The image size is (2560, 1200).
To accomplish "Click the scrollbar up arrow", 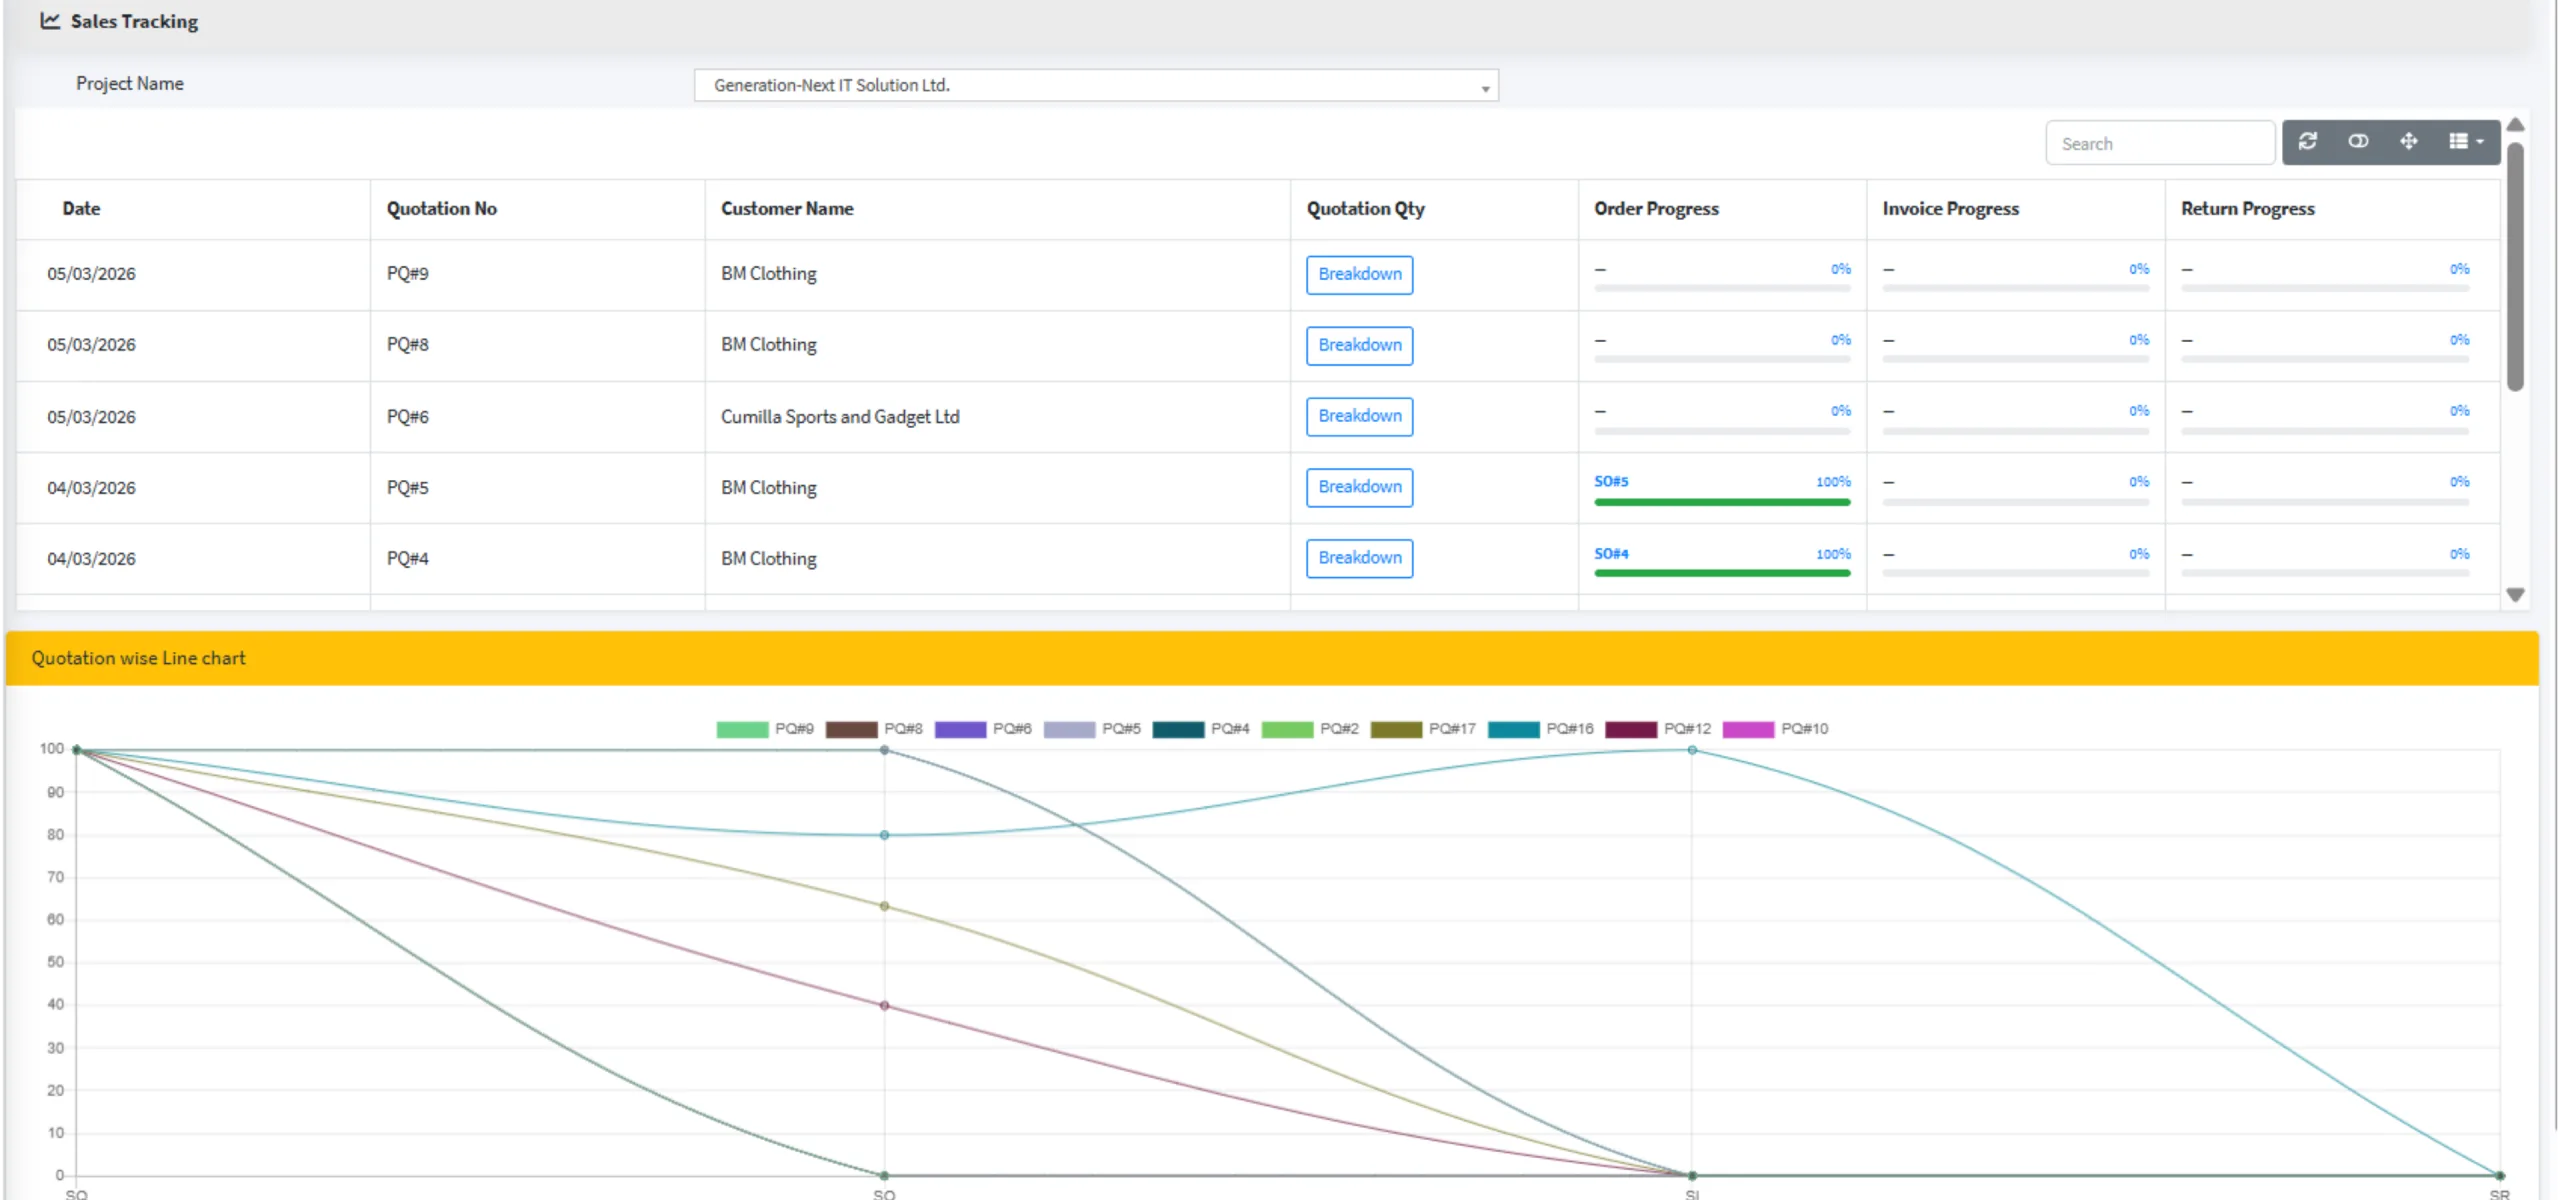I will (x=2516, y=125).
